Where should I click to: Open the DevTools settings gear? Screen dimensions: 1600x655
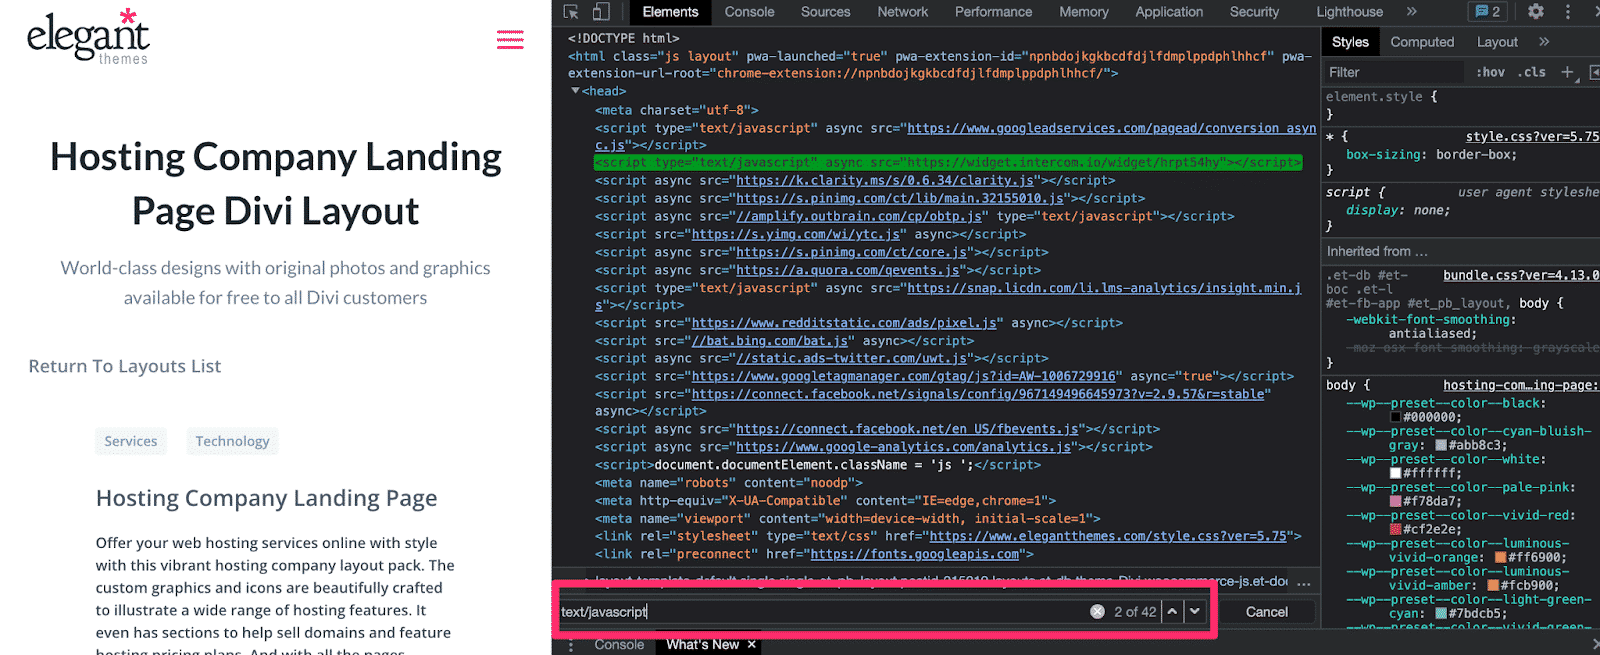[1536, 12]
